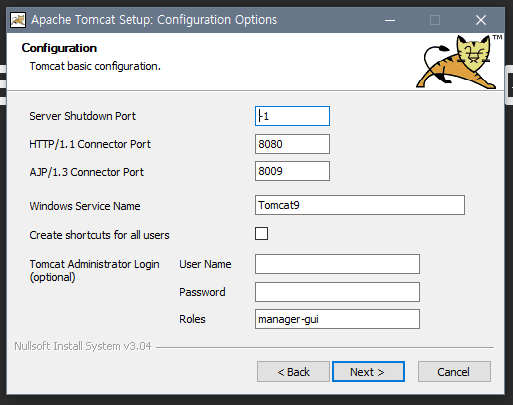Minimize the Apache Tomcat Setup window
The width and height of the screenshot is (513, 405).
(x=390, y=20)
